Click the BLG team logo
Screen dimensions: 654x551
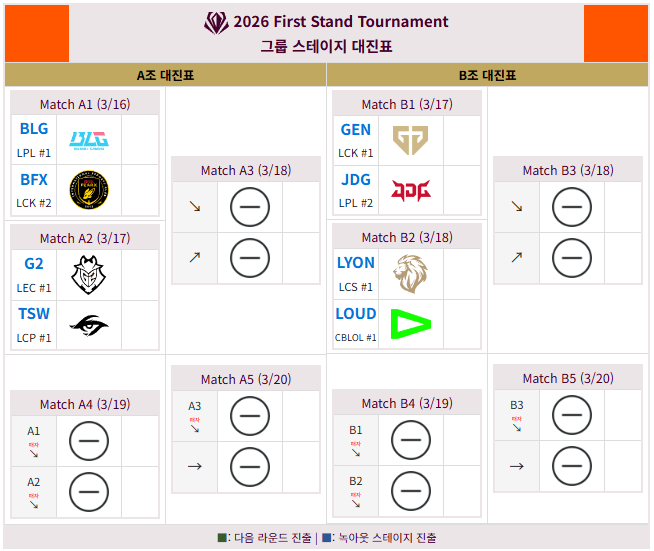point(89,140)
